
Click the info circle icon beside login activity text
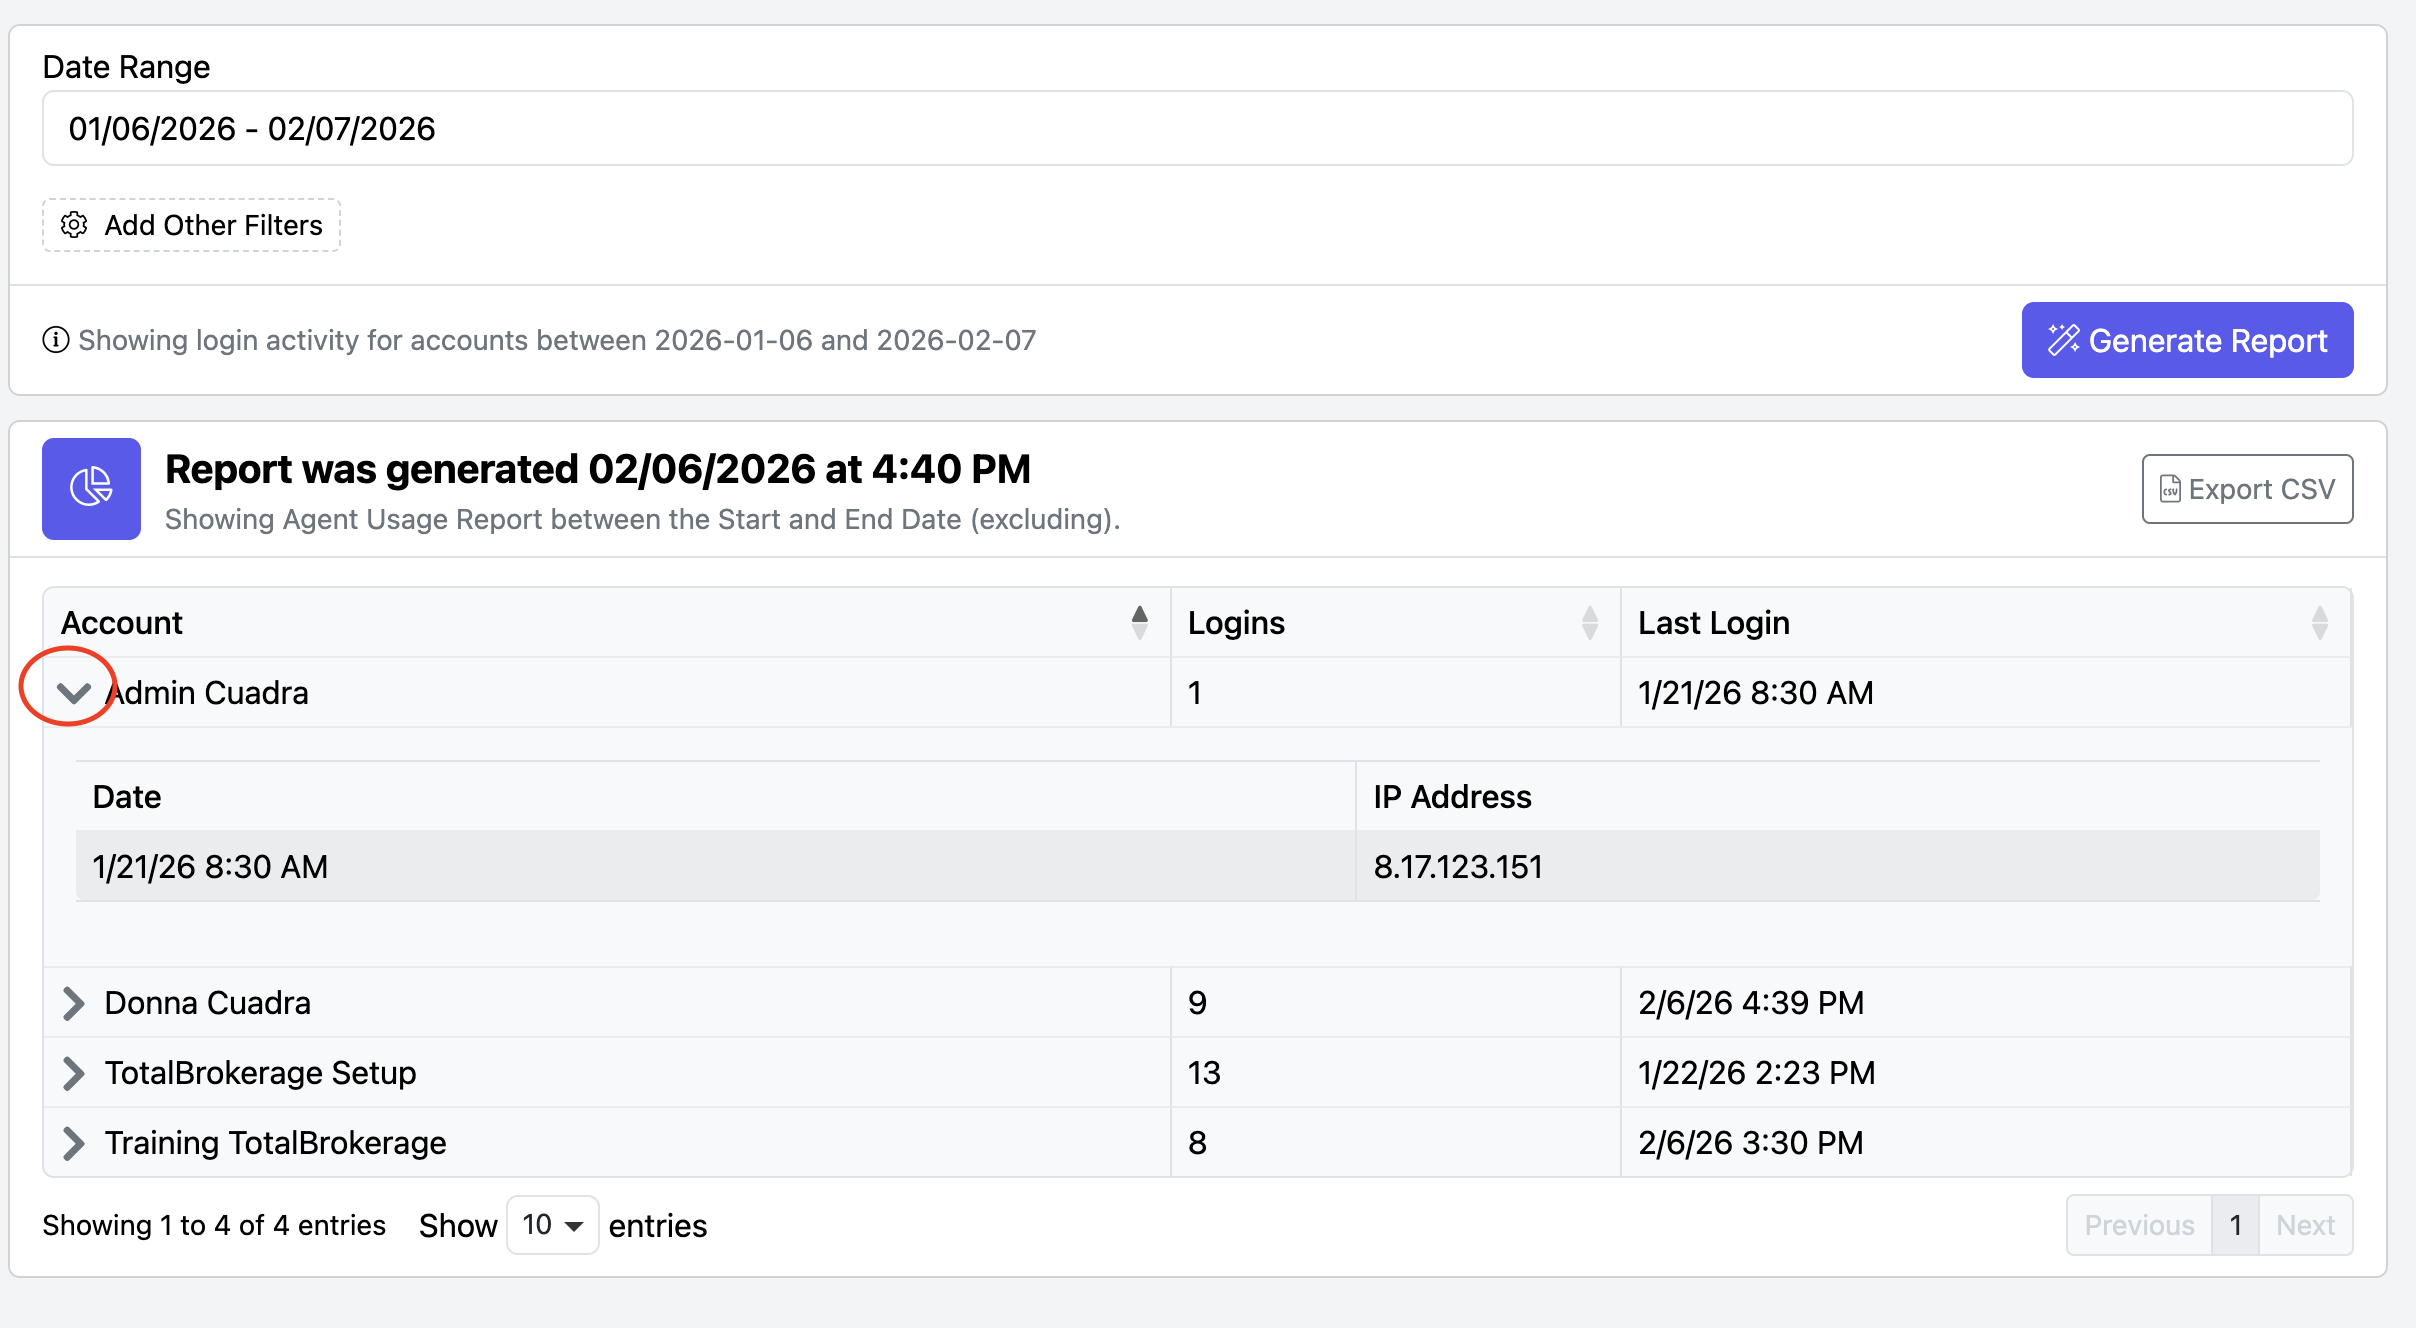pyautogui.click(x=56, y=340)
